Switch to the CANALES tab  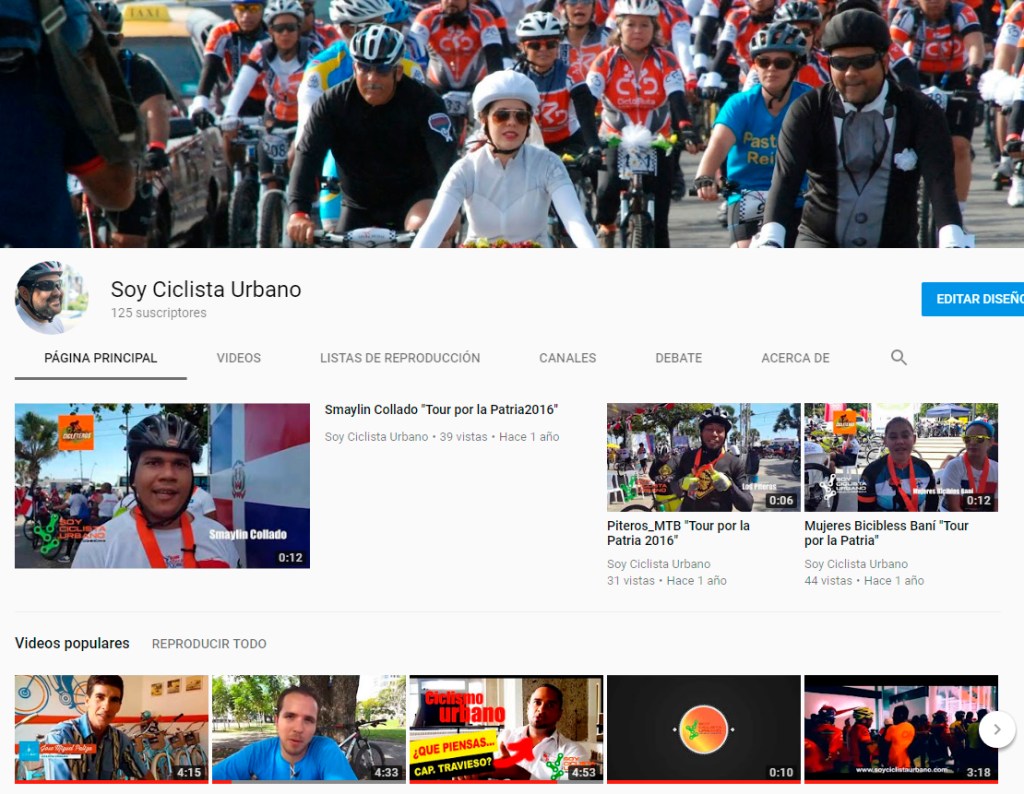(566, 357)
